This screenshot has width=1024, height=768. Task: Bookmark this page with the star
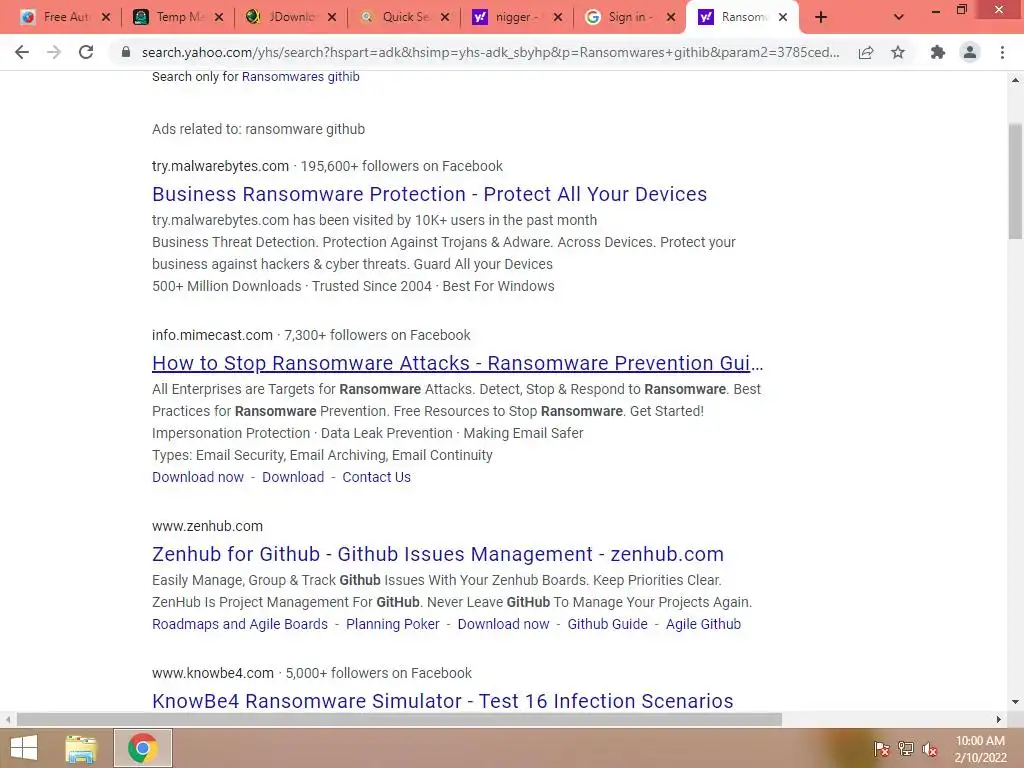(898, 52)
